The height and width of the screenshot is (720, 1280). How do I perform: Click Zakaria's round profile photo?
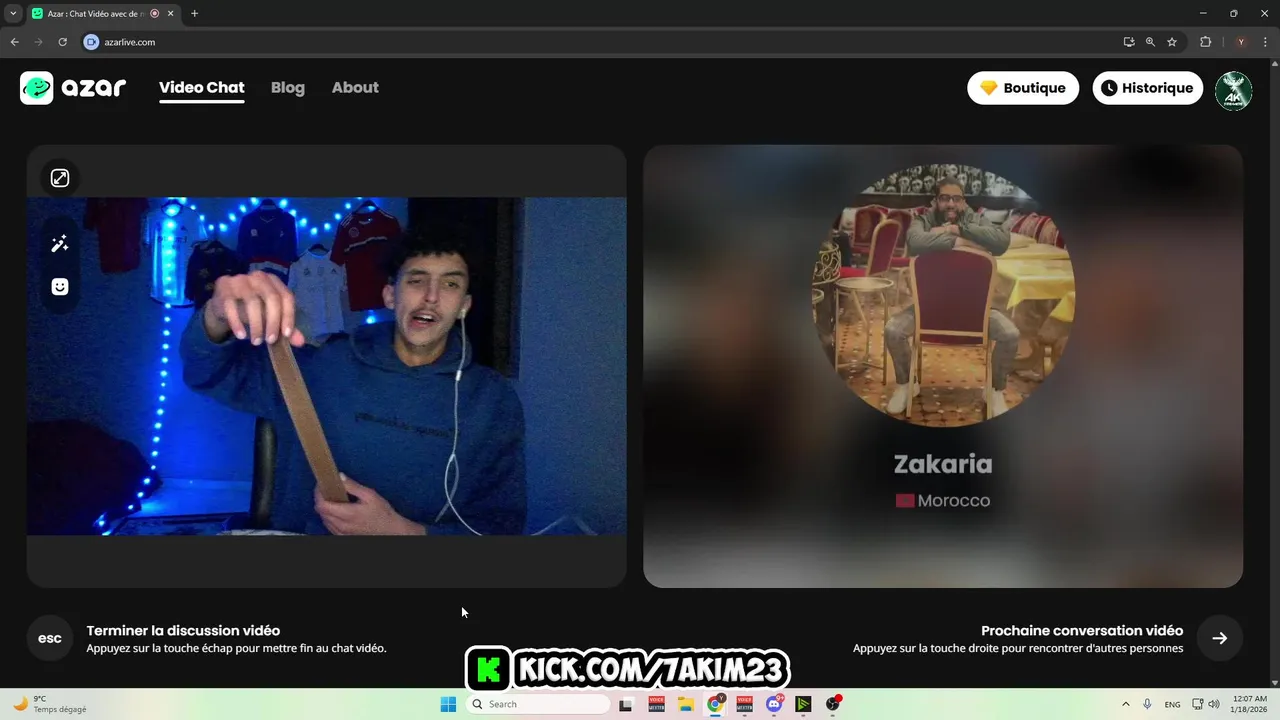click(943, 295)
